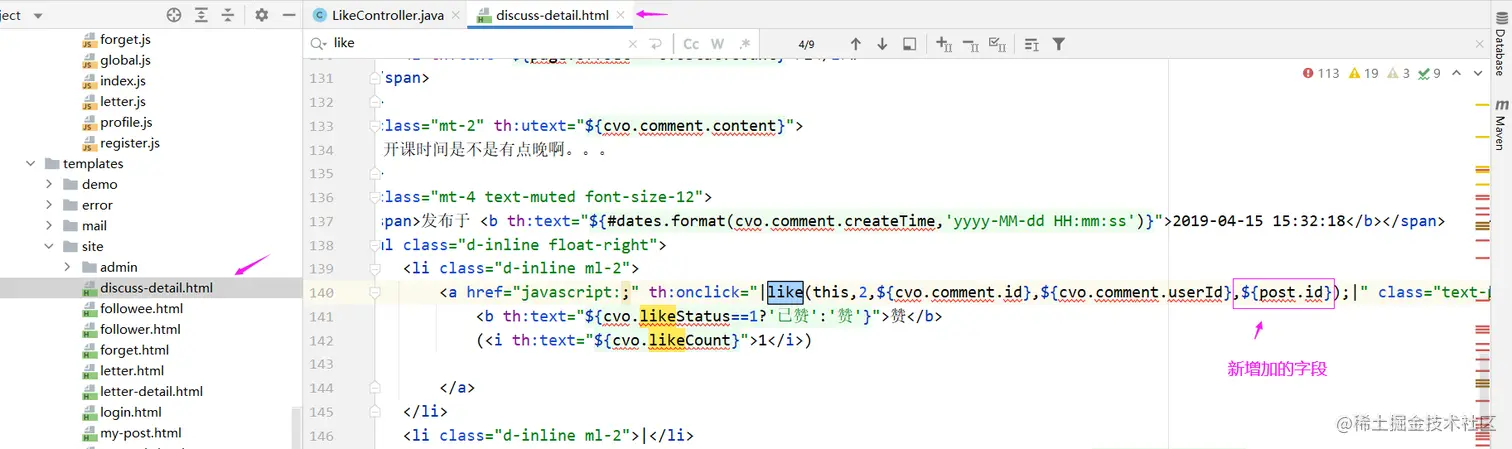Close the LikeController.java tab
Screen dimensions: 1512x449
click(455, 15)
